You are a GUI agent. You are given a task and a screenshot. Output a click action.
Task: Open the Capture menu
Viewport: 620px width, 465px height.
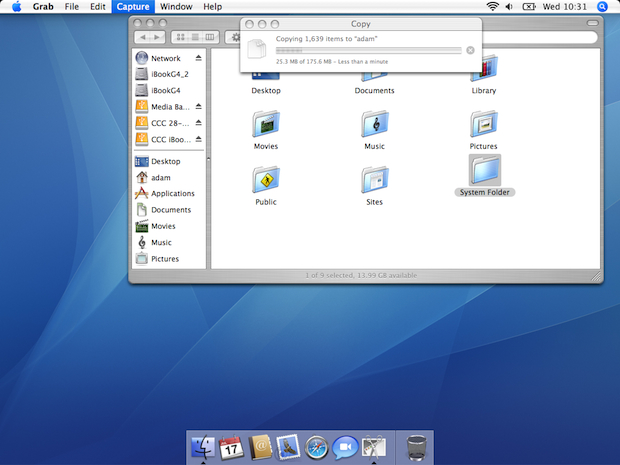coord(133,7)
